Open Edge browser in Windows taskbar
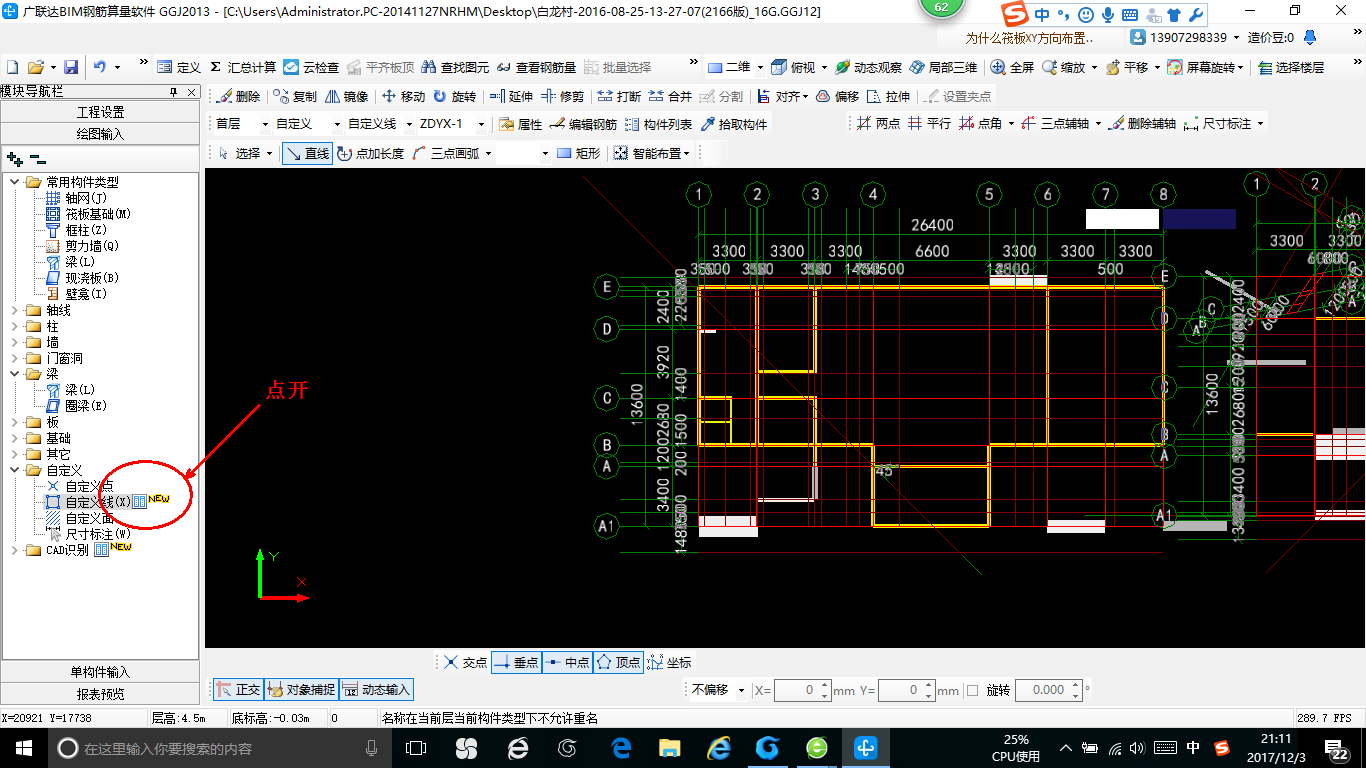Viewport: 1366px width, 768px height. [621, 747]
